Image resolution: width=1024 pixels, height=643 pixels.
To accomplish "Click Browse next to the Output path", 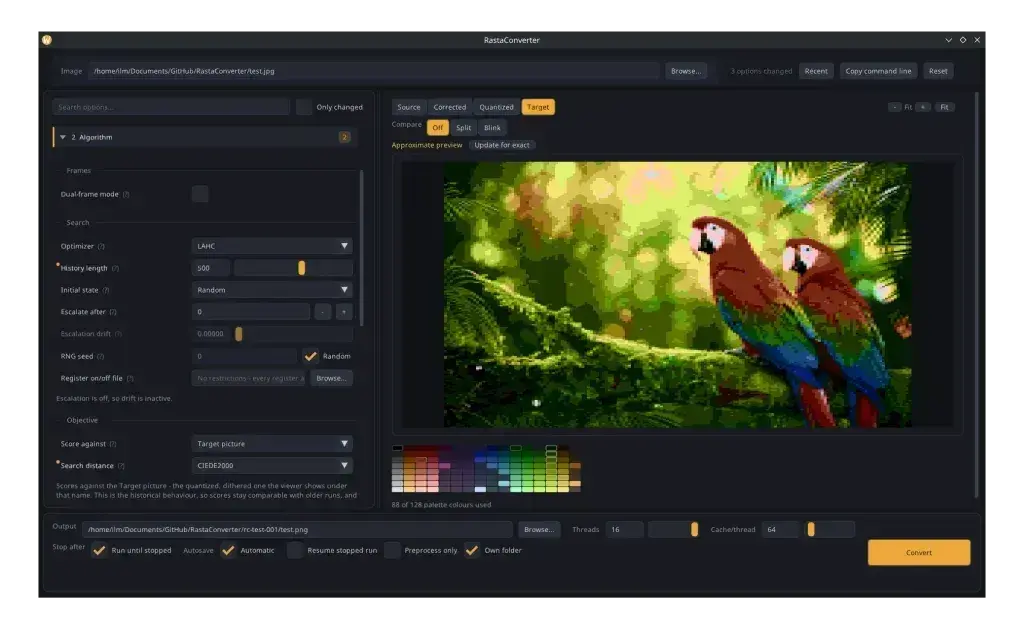I will coord(539,529).
